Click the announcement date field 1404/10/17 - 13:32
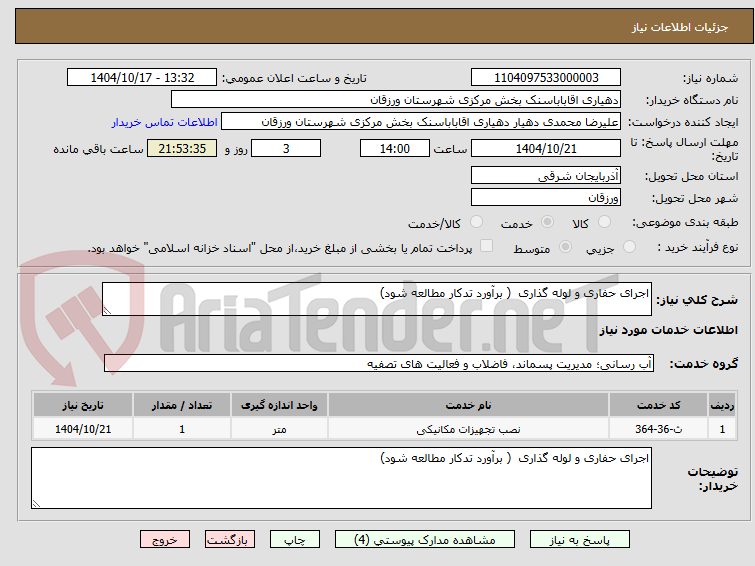Screen dimensions: 755x566 [142, 78]
